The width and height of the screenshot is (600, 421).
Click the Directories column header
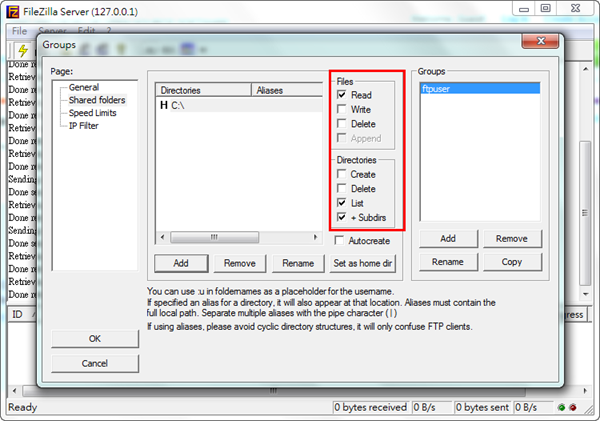(204, 90)
